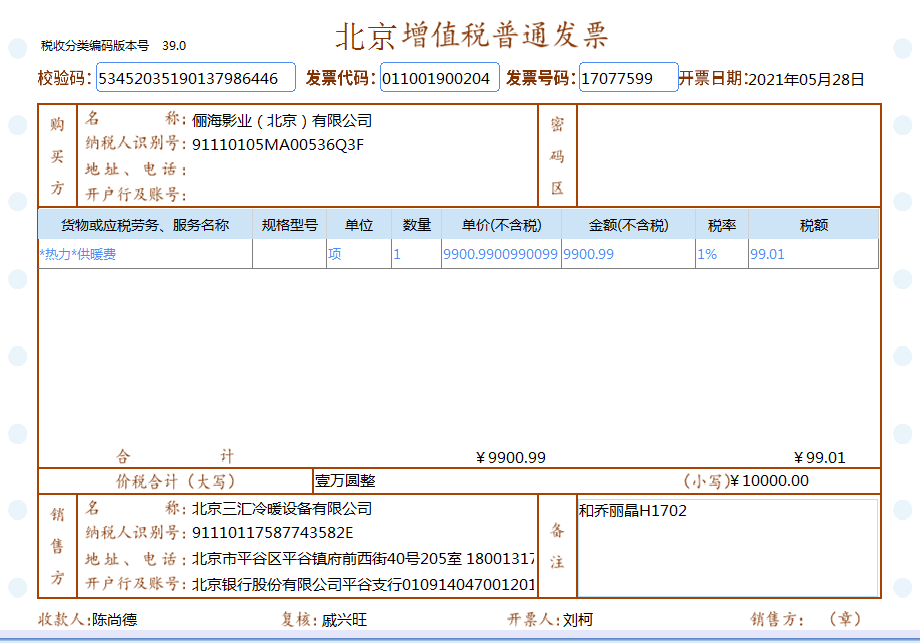The image size is (920, 643).
Task: Click the 发票代码 input field
Action: pyautogui.click(x=439, y=77)
